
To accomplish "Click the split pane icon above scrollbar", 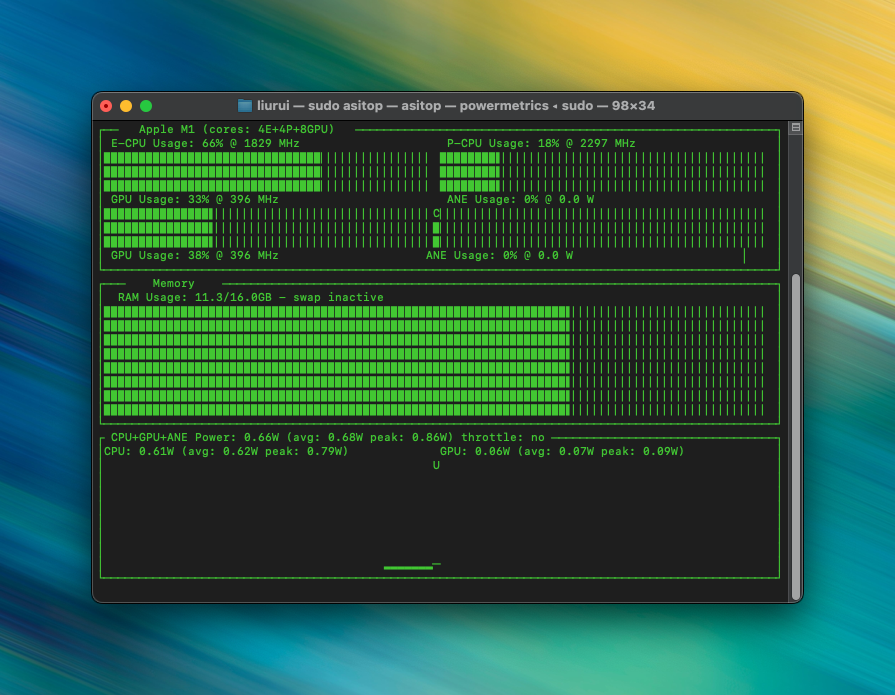I will point(795,128).
